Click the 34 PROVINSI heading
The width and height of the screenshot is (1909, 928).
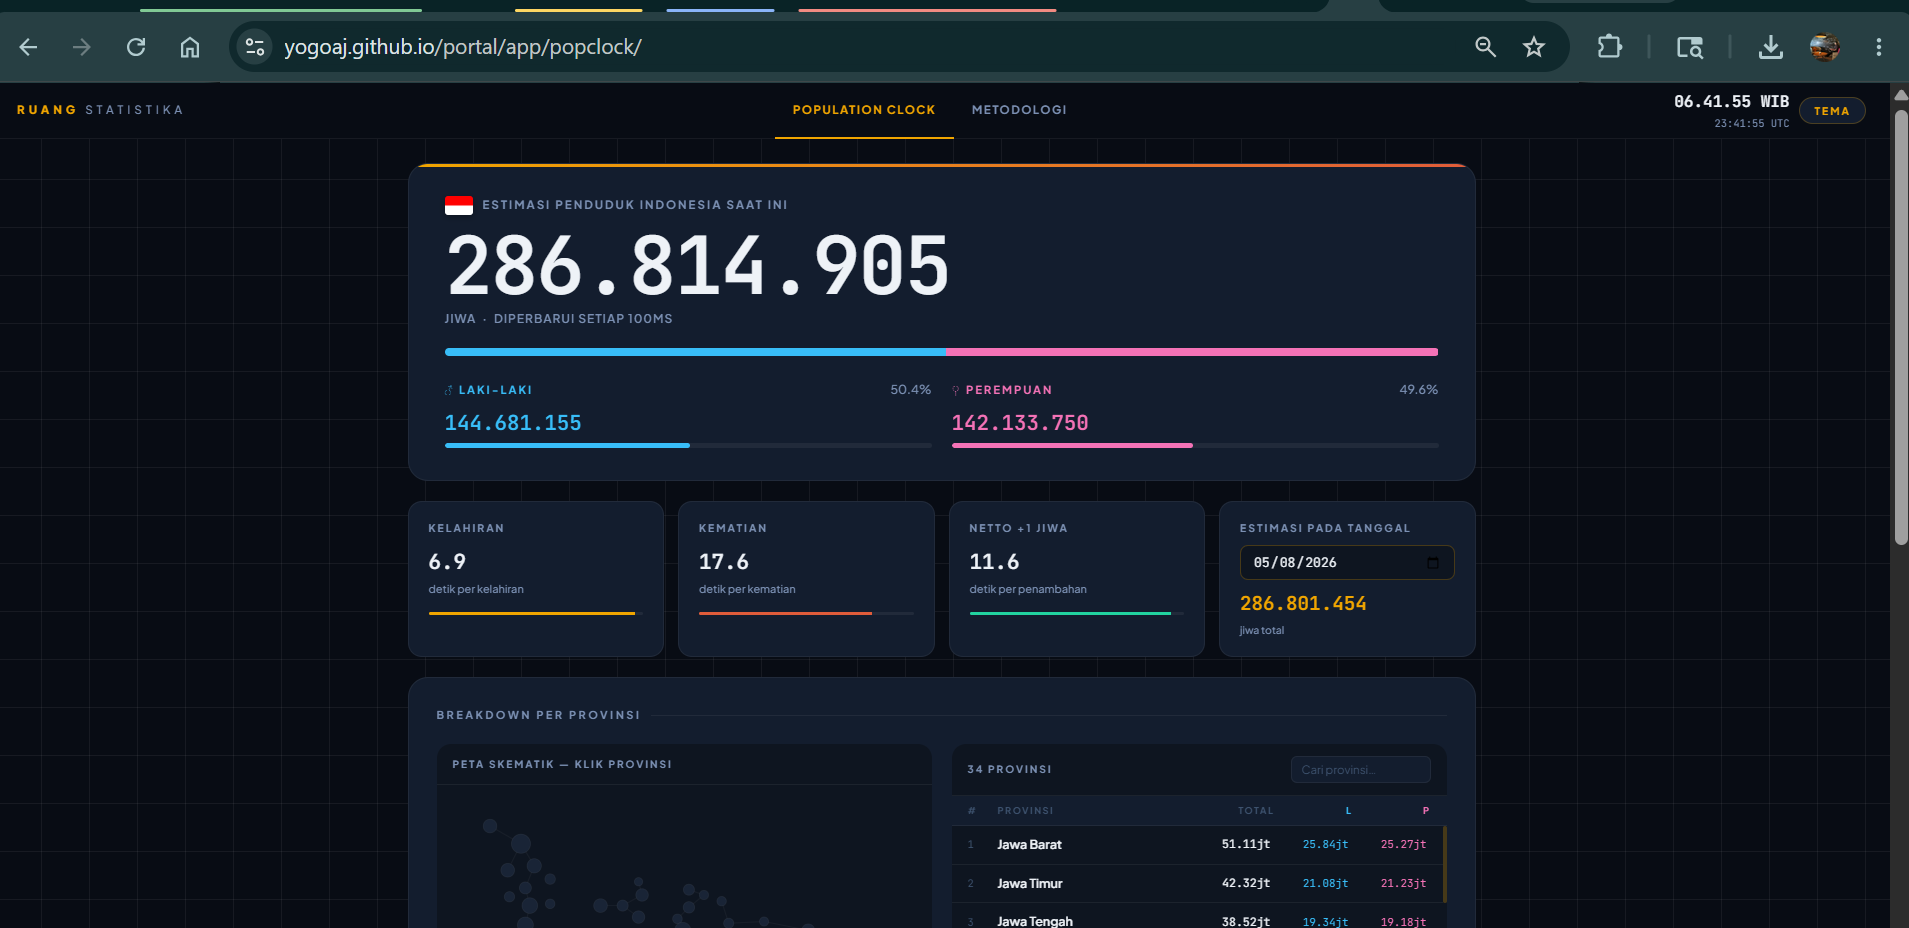[x=1009, y=770]
